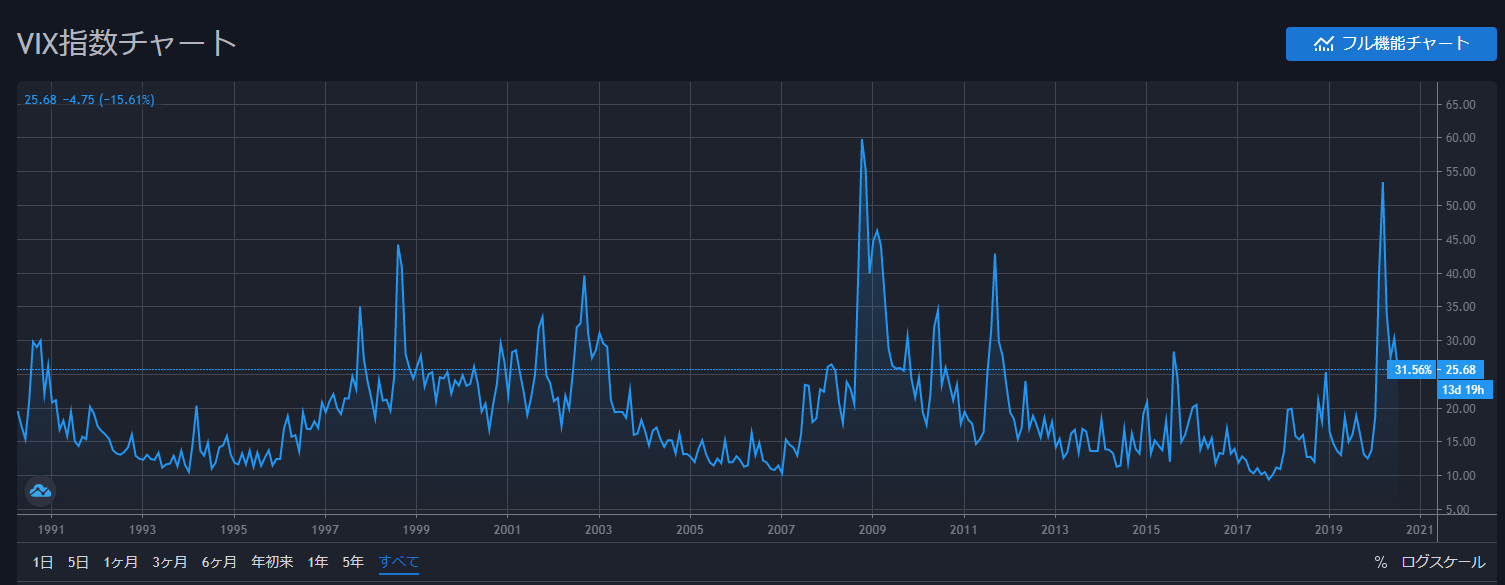Click the 25.68 current price label
Image resolution: width=1505 pixels, height=585 pixels.
[1461, 370]
